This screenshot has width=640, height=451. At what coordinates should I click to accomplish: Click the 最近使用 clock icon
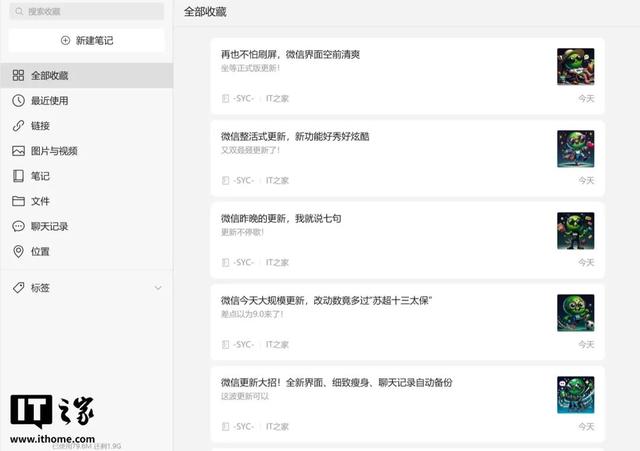18,101
